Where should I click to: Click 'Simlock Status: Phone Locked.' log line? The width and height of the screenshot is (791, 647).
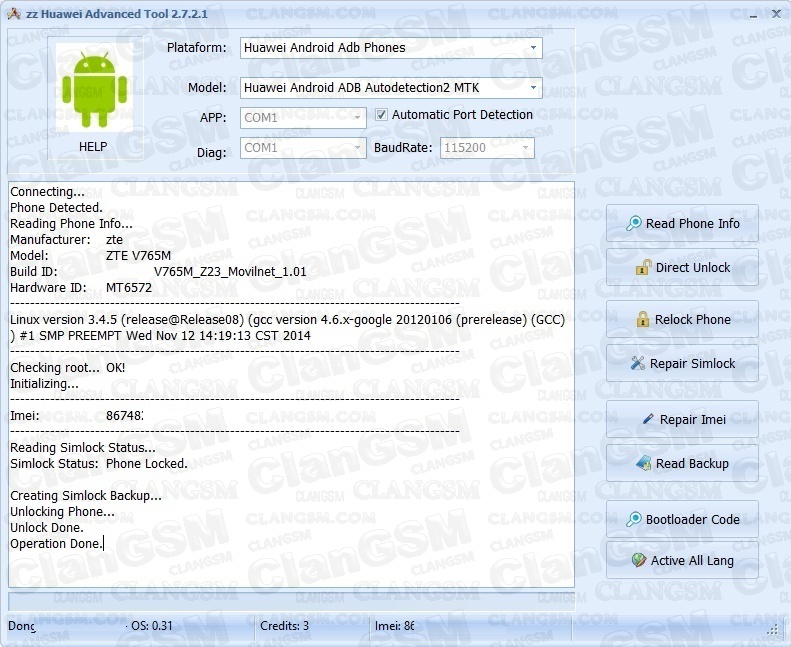[x=99, y=463]
